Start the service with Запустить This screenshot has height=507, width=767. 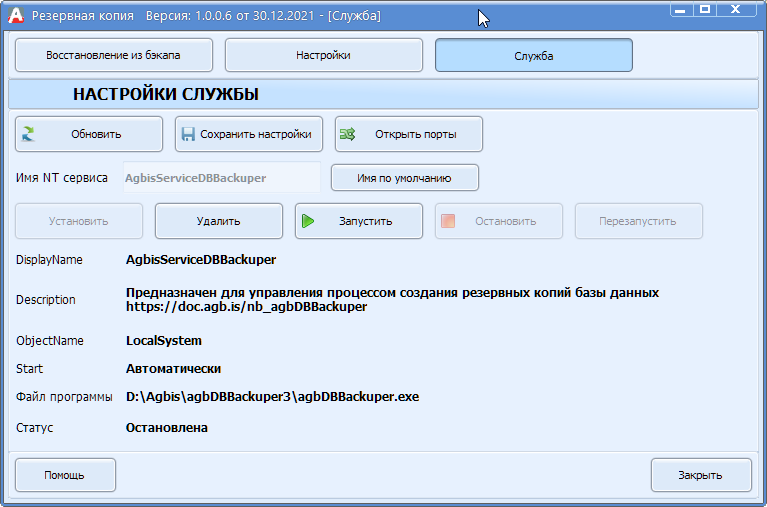click(x=359, y=221)
